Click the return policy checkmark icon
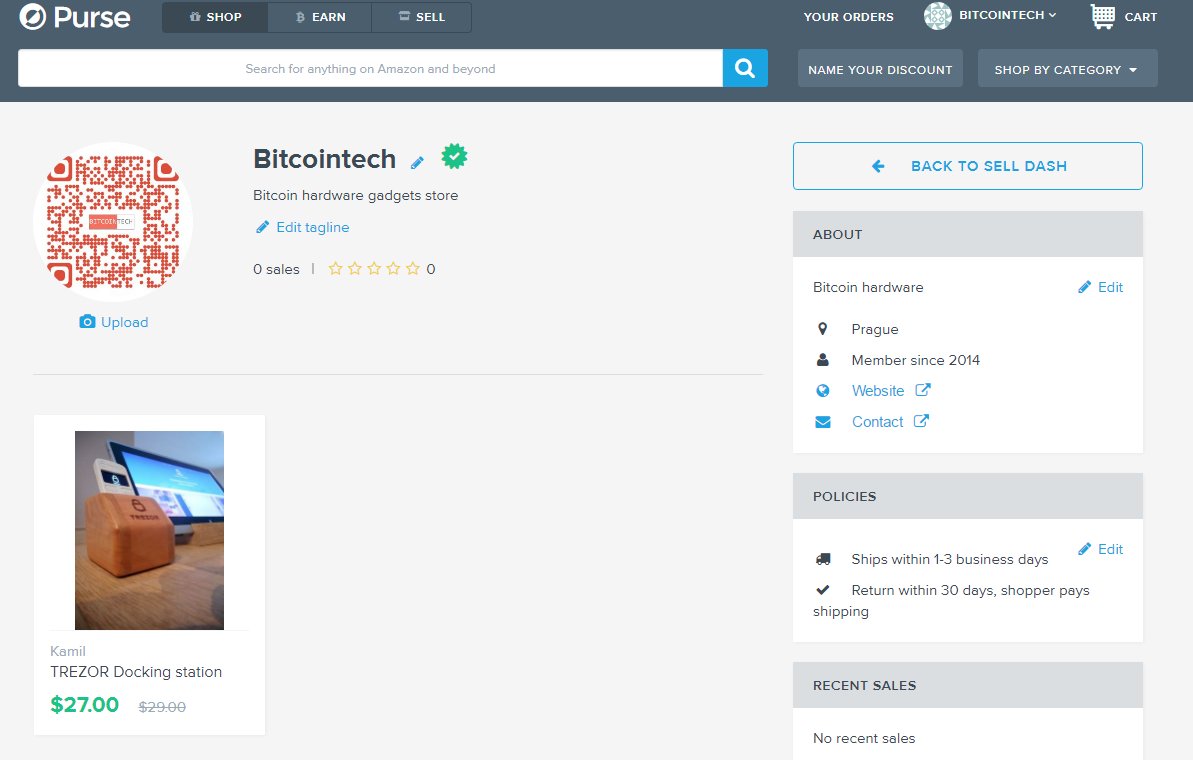The width and height of the screenshot is (1193, 760). [822, 590]
